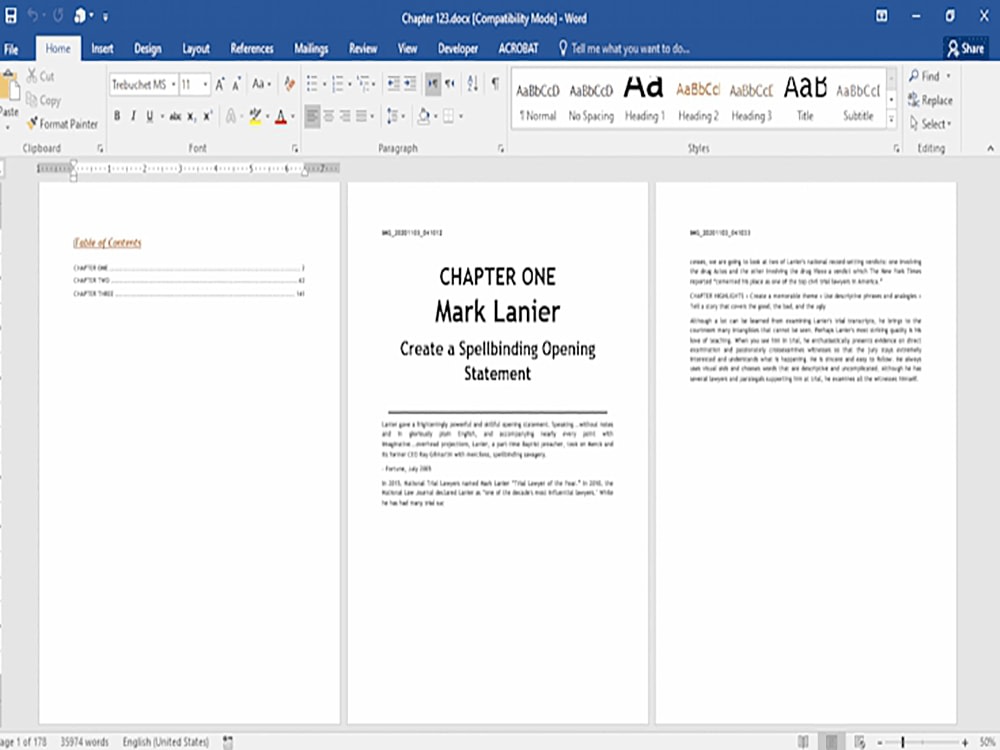
Task: Open the line spacing dropdown
Action: [395, 116]
